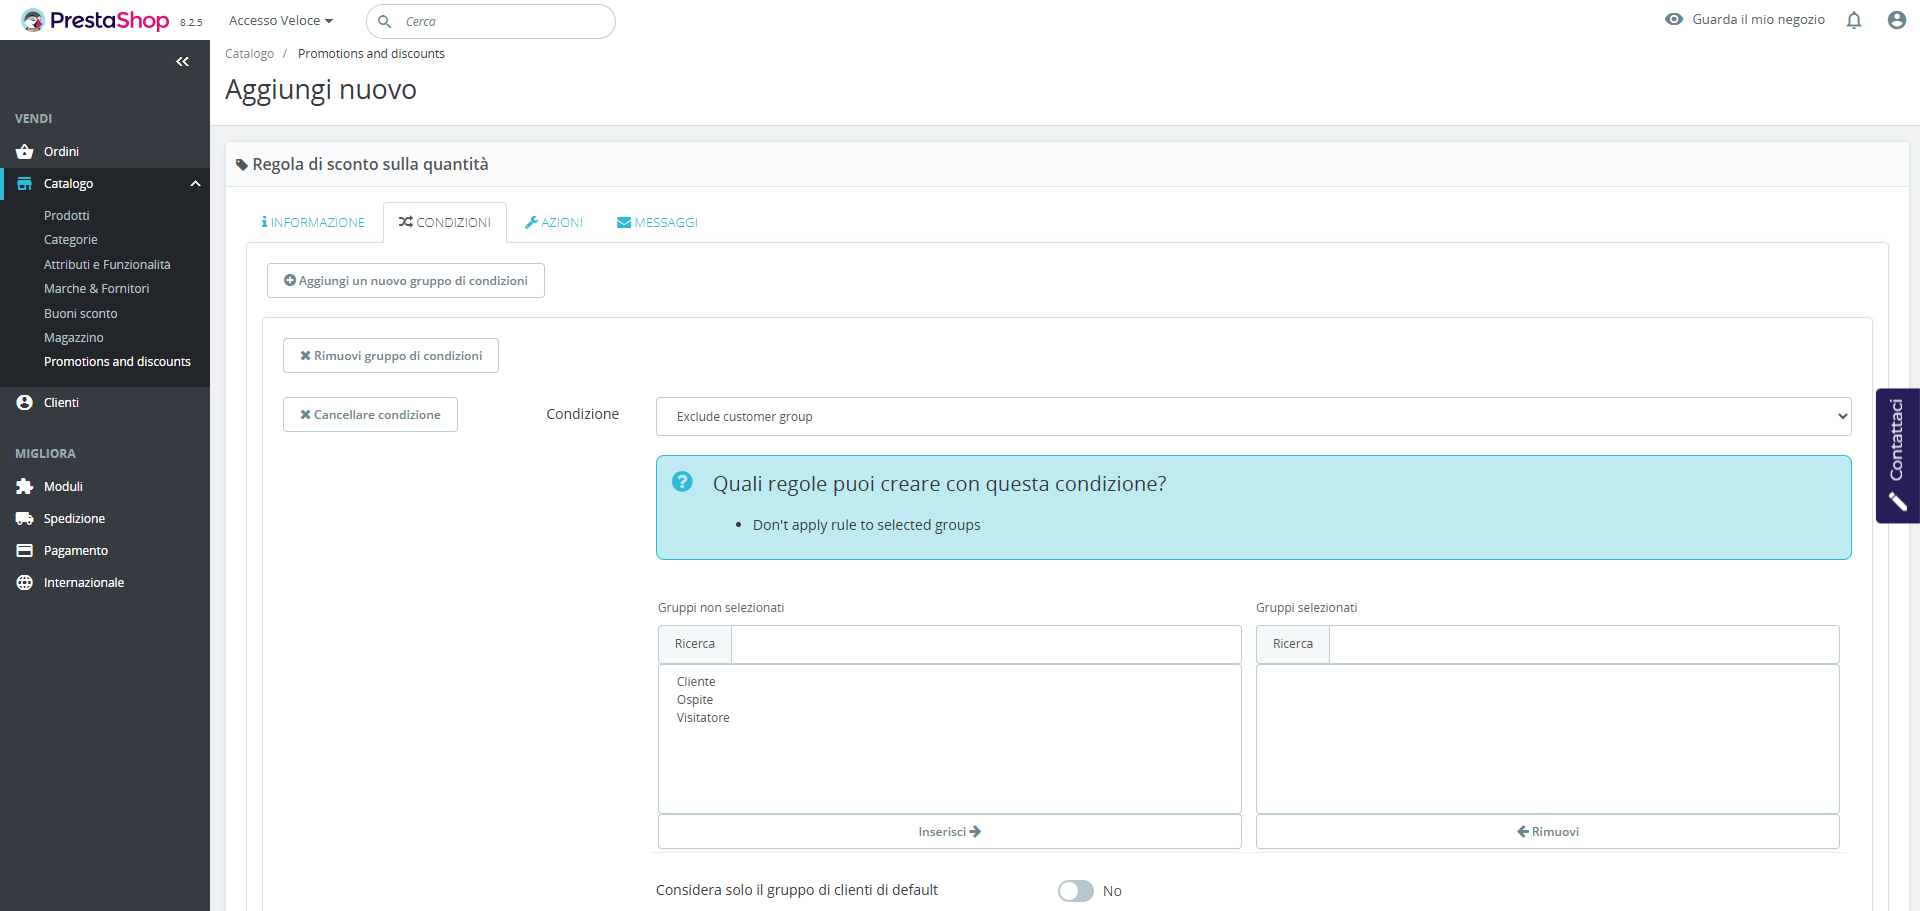The height and width of the screenshot is (911, 1920).
Task: Click the Inserisci button
Action: pyautogui.click(x=949, y=832)
